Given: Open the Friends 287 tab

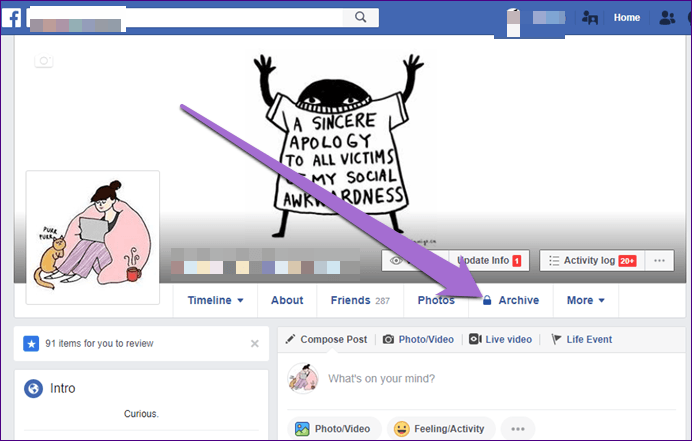Looking at the screenshot, I should (360, 300).
